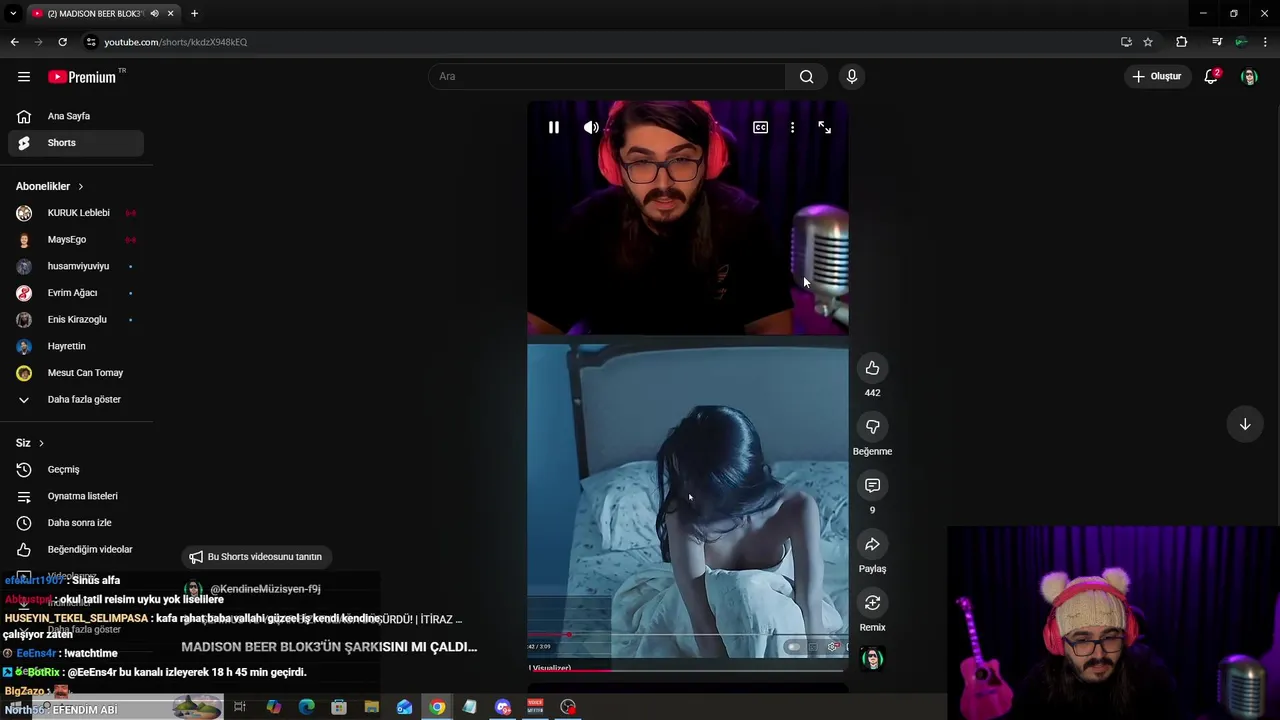The image size is (1280, 720).
Task: Share the Short using Paylaş
Action: pos(872,544)
